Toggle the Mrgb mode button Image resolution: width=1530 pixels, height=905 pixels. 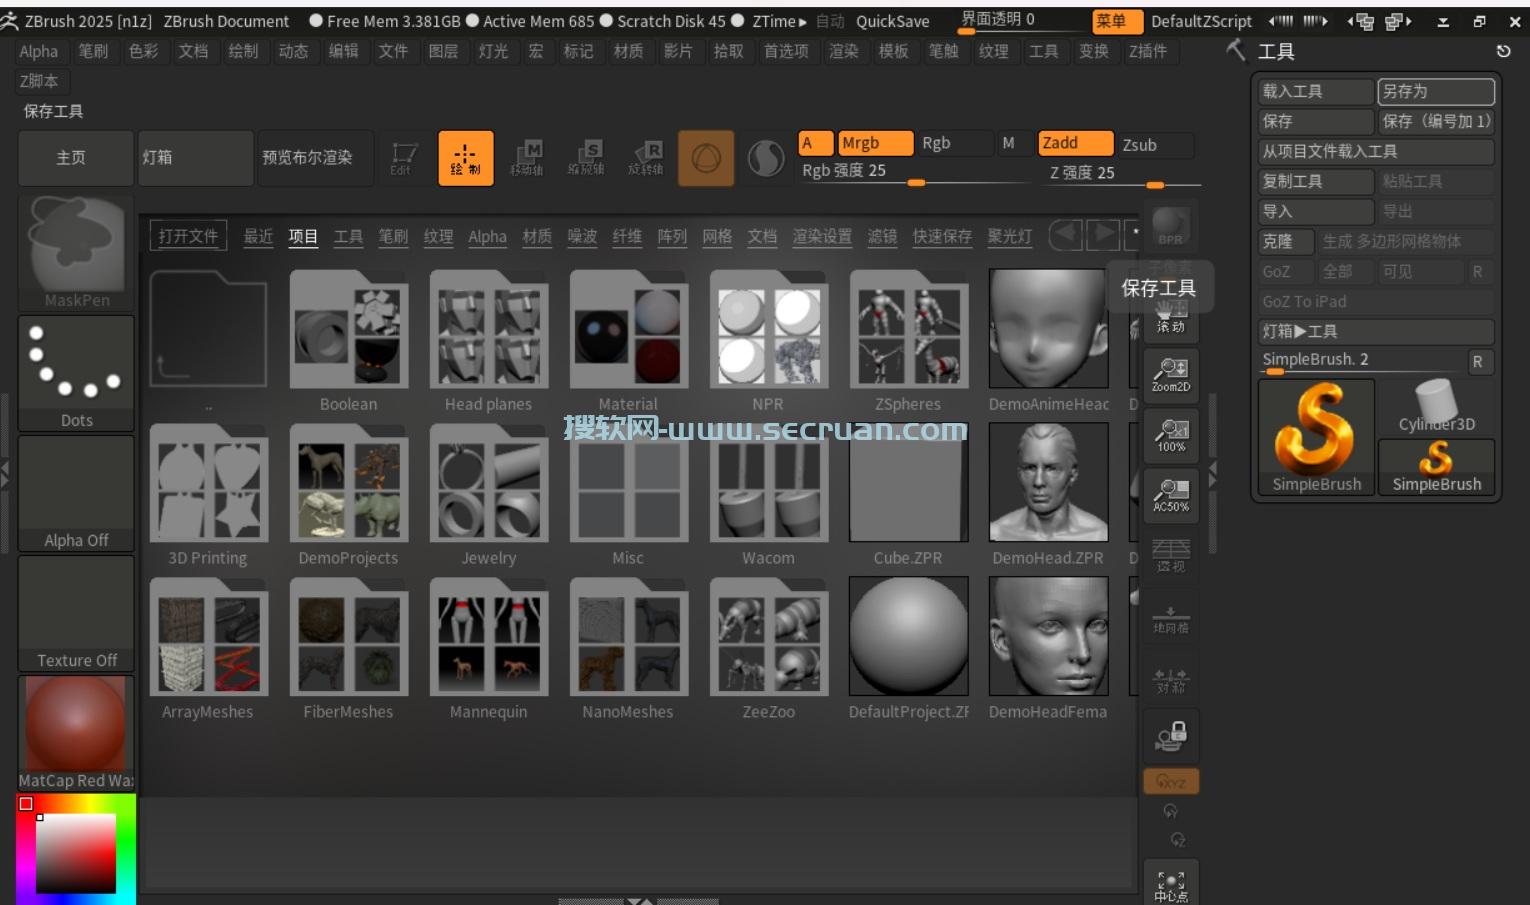click(875, 143)
